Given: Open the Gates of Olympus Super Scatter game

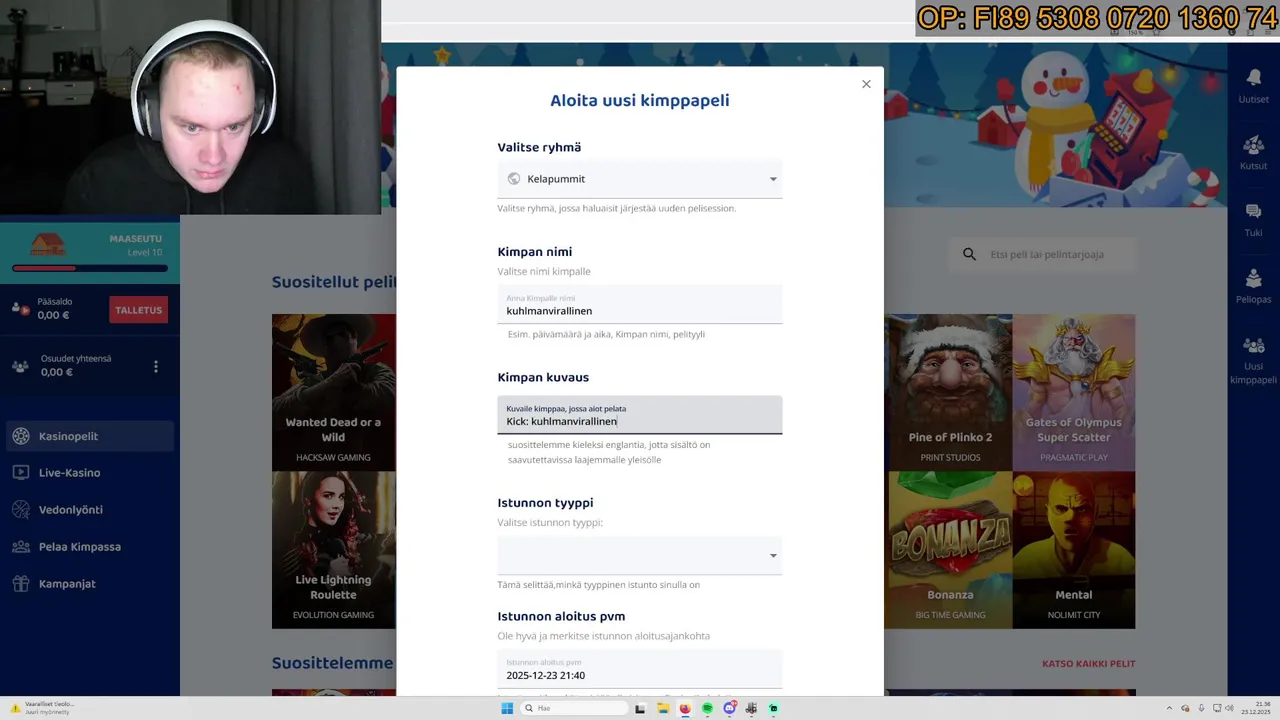Looking at the screenshot, I should click(1073, 392).
